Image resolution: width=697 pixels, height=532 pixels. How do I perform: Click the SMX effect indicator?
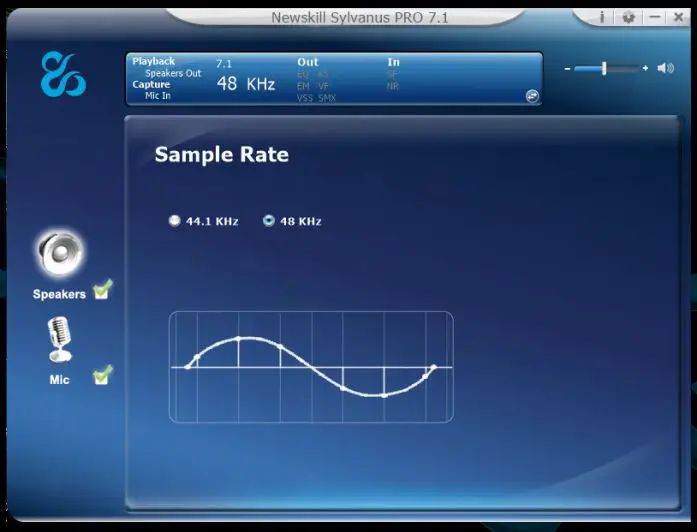[327, 98]
